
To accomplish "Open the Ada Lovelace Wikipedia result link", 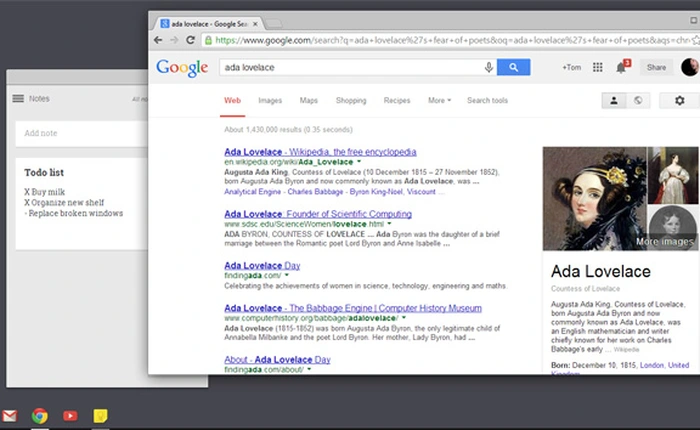I will click(x=320, y=152).
